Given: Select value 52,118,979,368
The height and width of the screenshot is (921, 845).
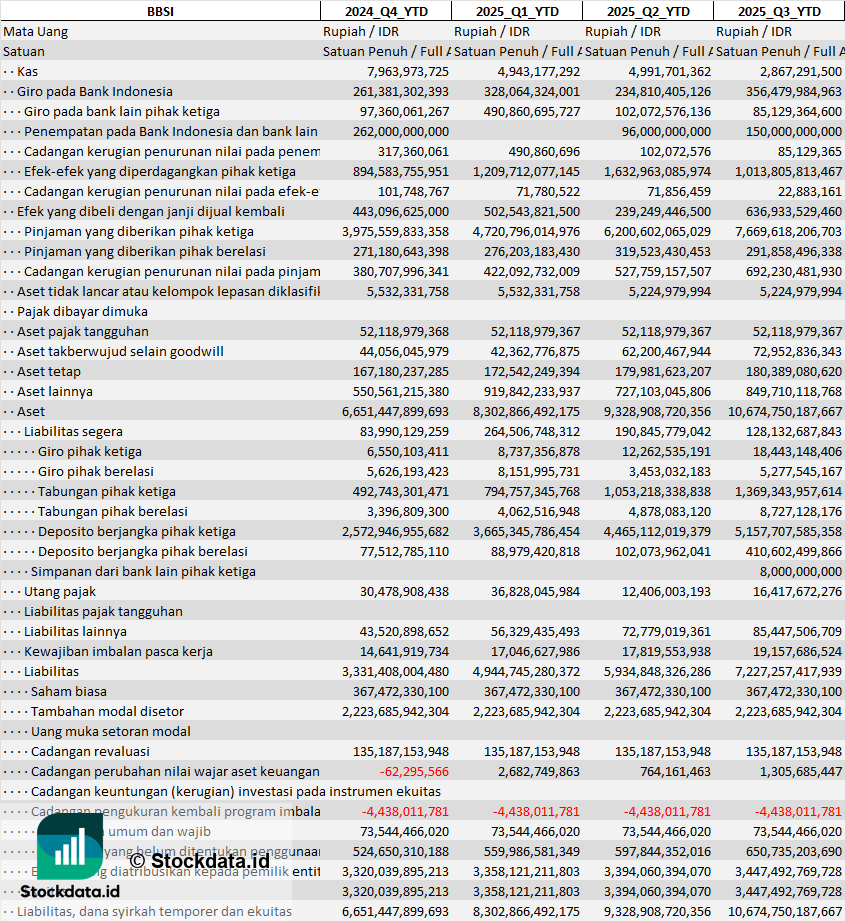Looking at the screenshot, I should coord(404,331).
